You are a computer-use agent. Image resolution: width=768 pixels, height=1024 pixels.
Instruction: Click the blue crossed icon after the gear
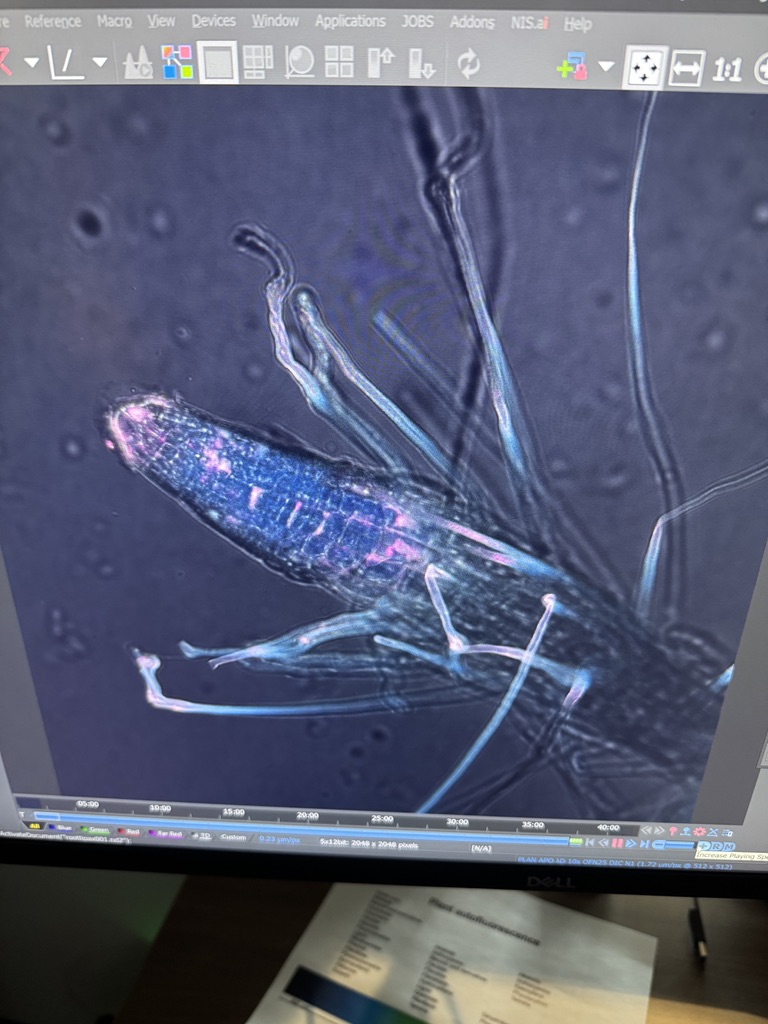click(712, 833)
